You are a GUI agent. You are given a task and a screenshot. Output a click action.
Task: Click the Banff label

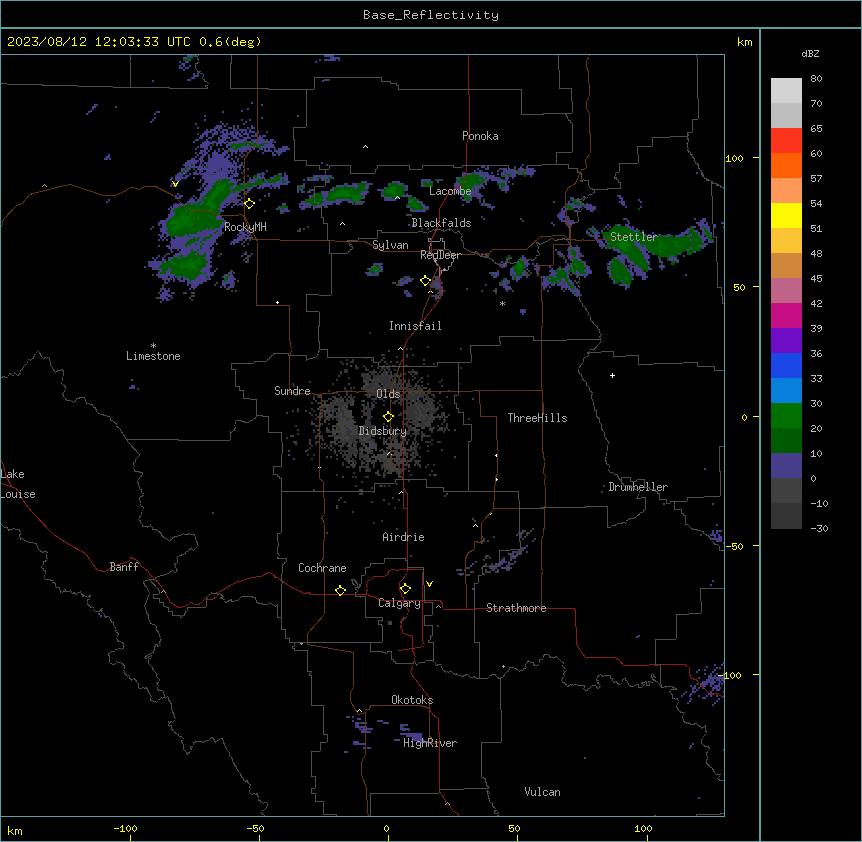[124, 567]
